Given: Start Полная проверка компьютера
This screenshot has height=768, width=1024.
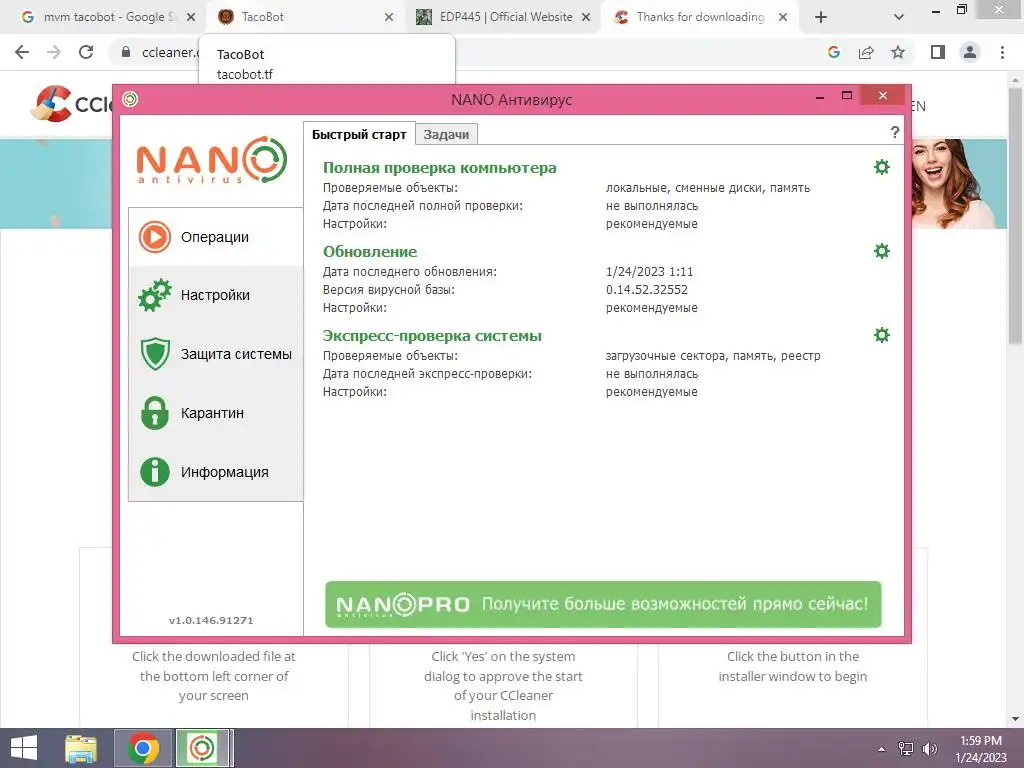Looking at the screenshot, I should (x=440, y=168).
